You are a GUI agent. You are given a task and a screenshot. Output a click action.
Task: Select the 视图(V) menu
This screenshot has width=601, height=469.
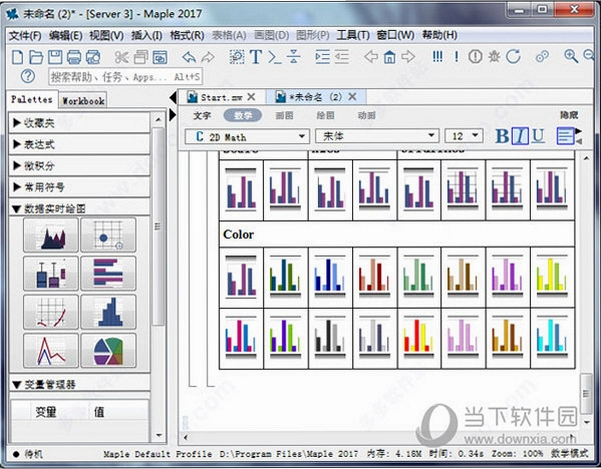(x=106, y=36)
